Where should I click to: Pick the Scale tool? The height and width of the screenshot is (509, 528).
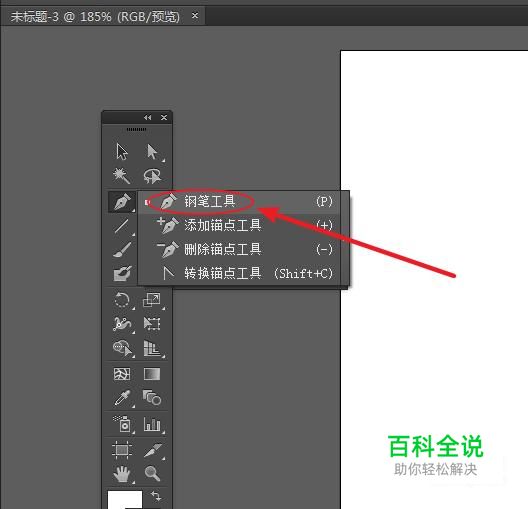pos(152,300)
